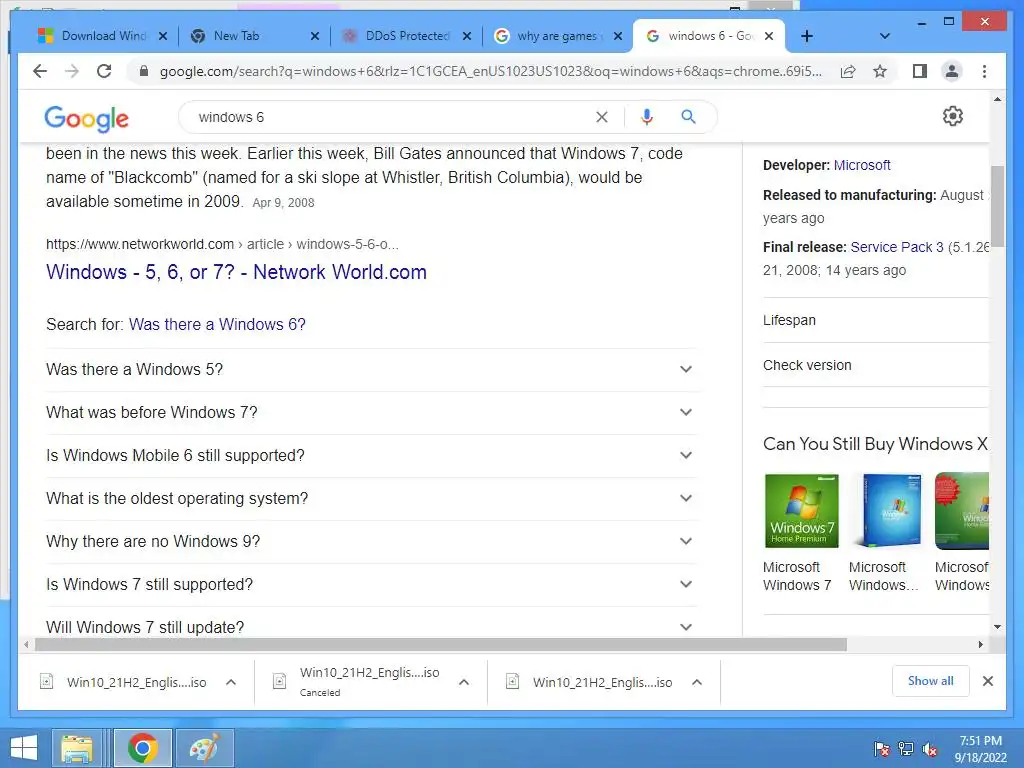Open 'Windows - 5, 6, or 7?' result
This screenshot has height=768, width=1024.
pos(236,272)
